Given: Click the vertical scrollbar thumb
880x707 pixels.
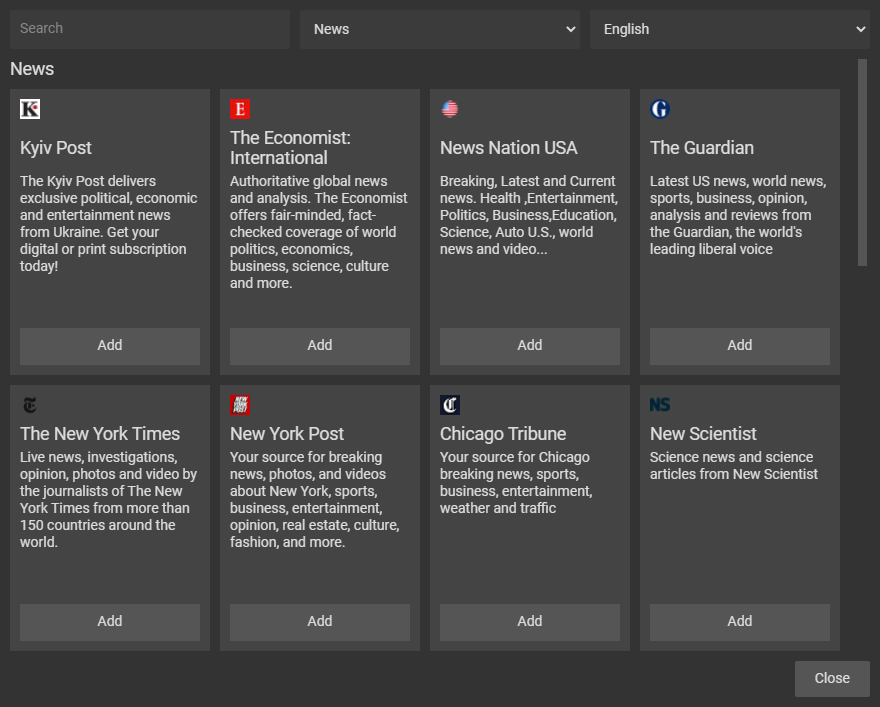Looking at the screenshot, I should (862, 163).
